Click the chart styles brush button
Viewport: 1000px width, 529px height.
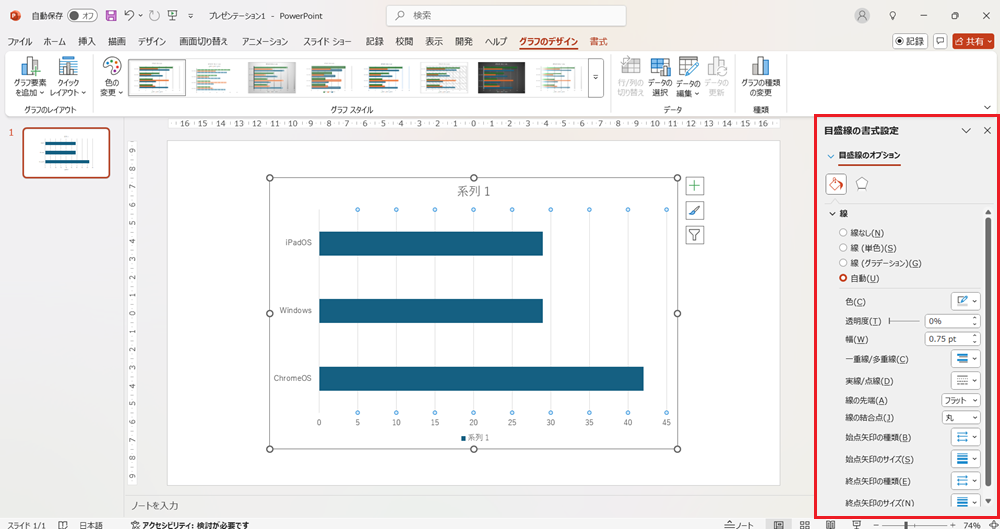[695, 211]
